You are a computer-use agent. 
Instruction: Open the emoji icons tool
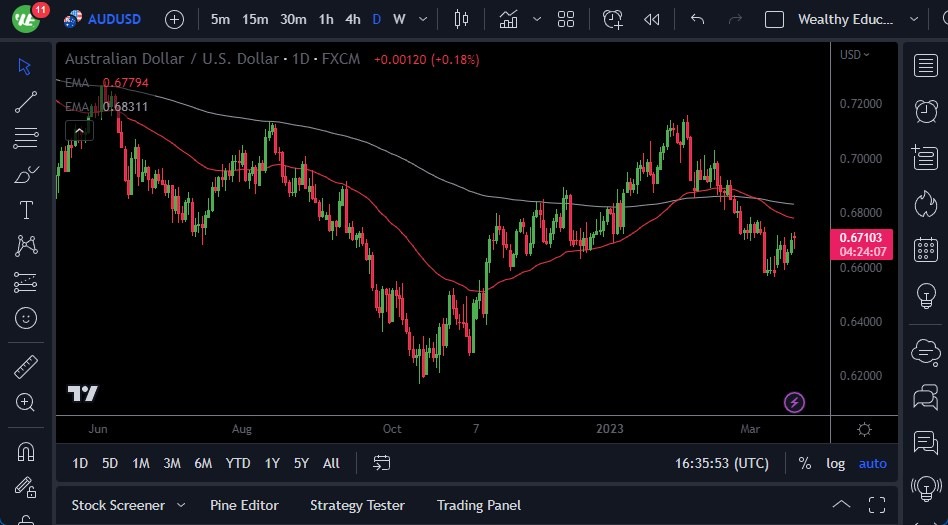coord(26,318)
